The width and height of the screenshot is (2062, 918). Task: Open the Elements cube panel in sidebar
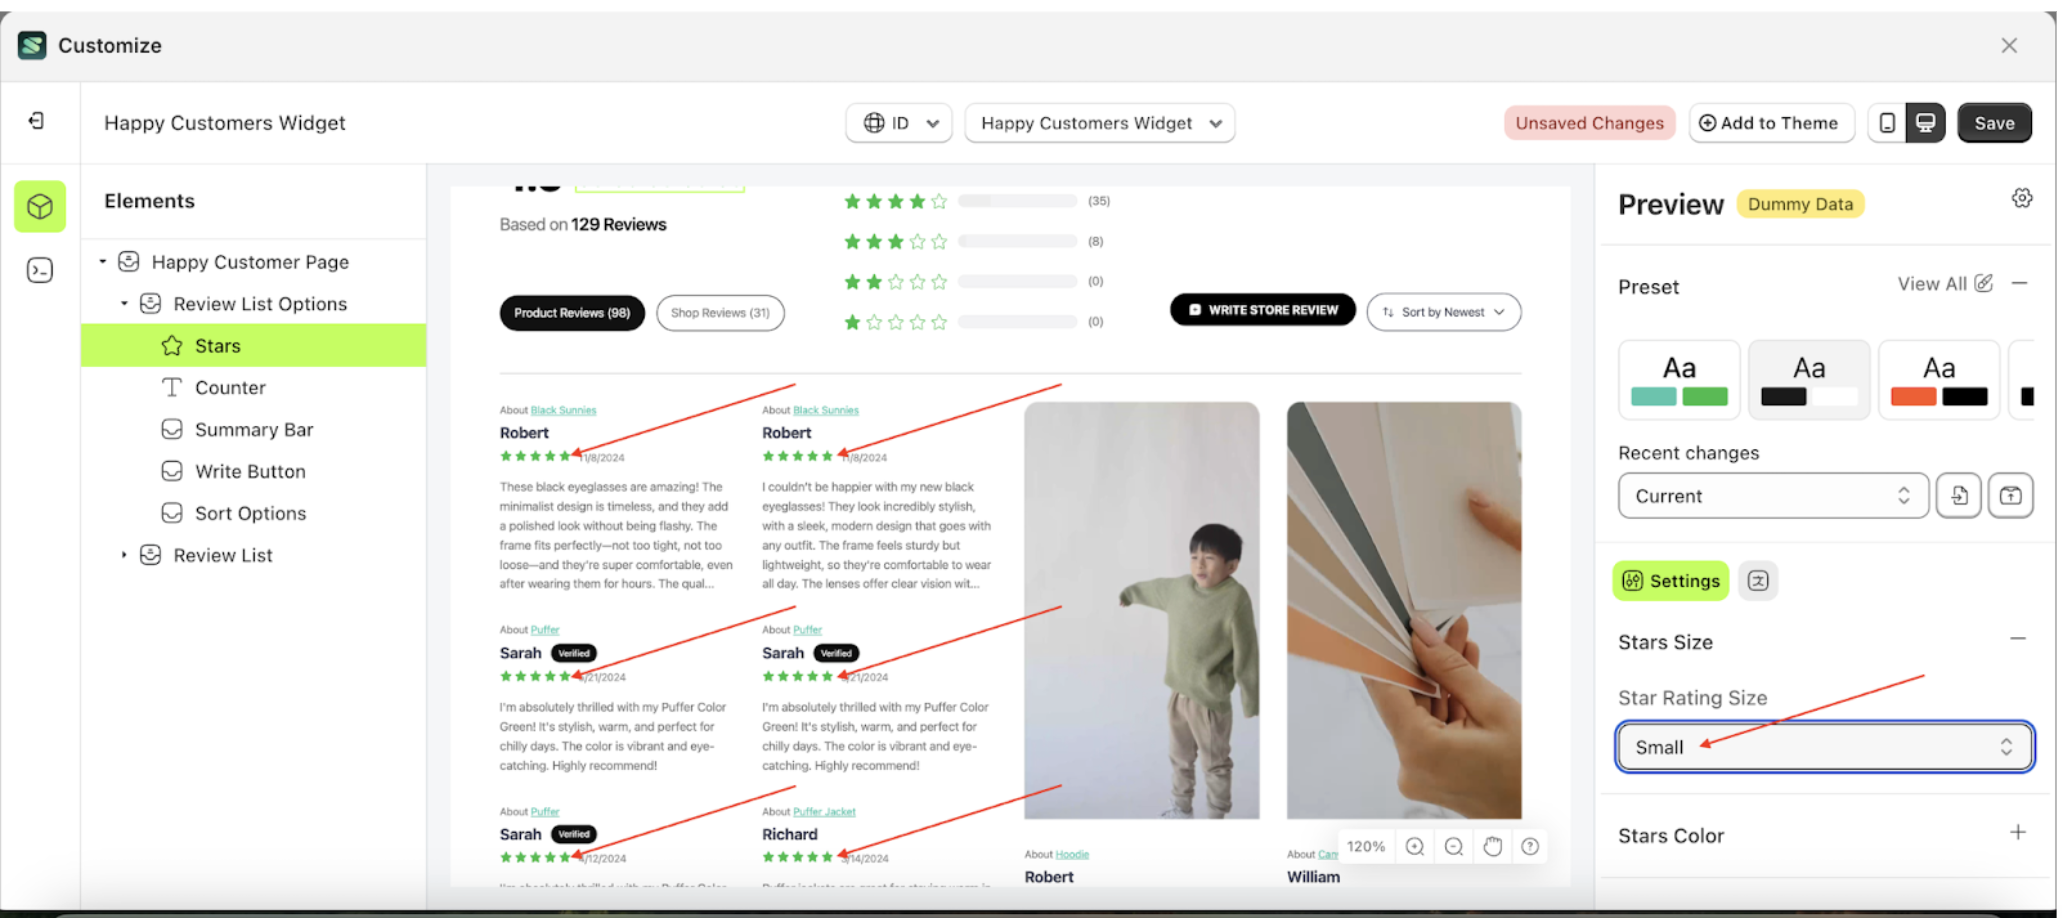tap(40, 207)
